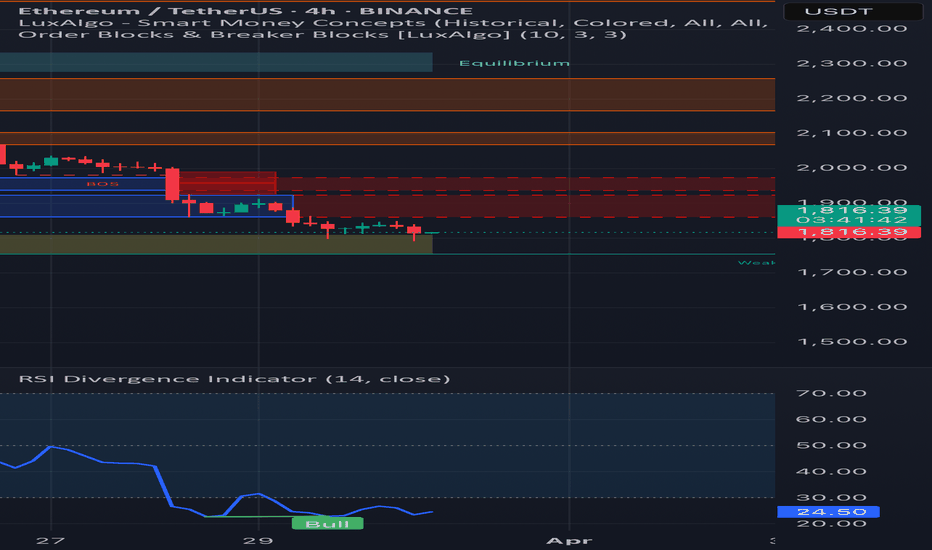This screenshot has width=932, height=550.
Task: Click the red 1,816.39 price label
Action: (x=849, y=232)
